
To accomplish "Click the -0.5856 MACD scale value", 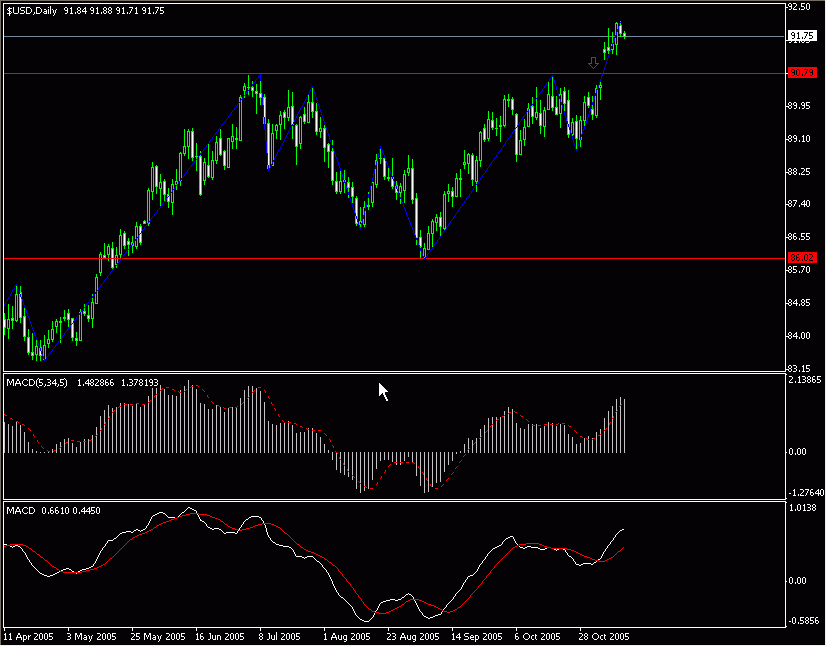I will pyautogui.click(x=803, y=620).
